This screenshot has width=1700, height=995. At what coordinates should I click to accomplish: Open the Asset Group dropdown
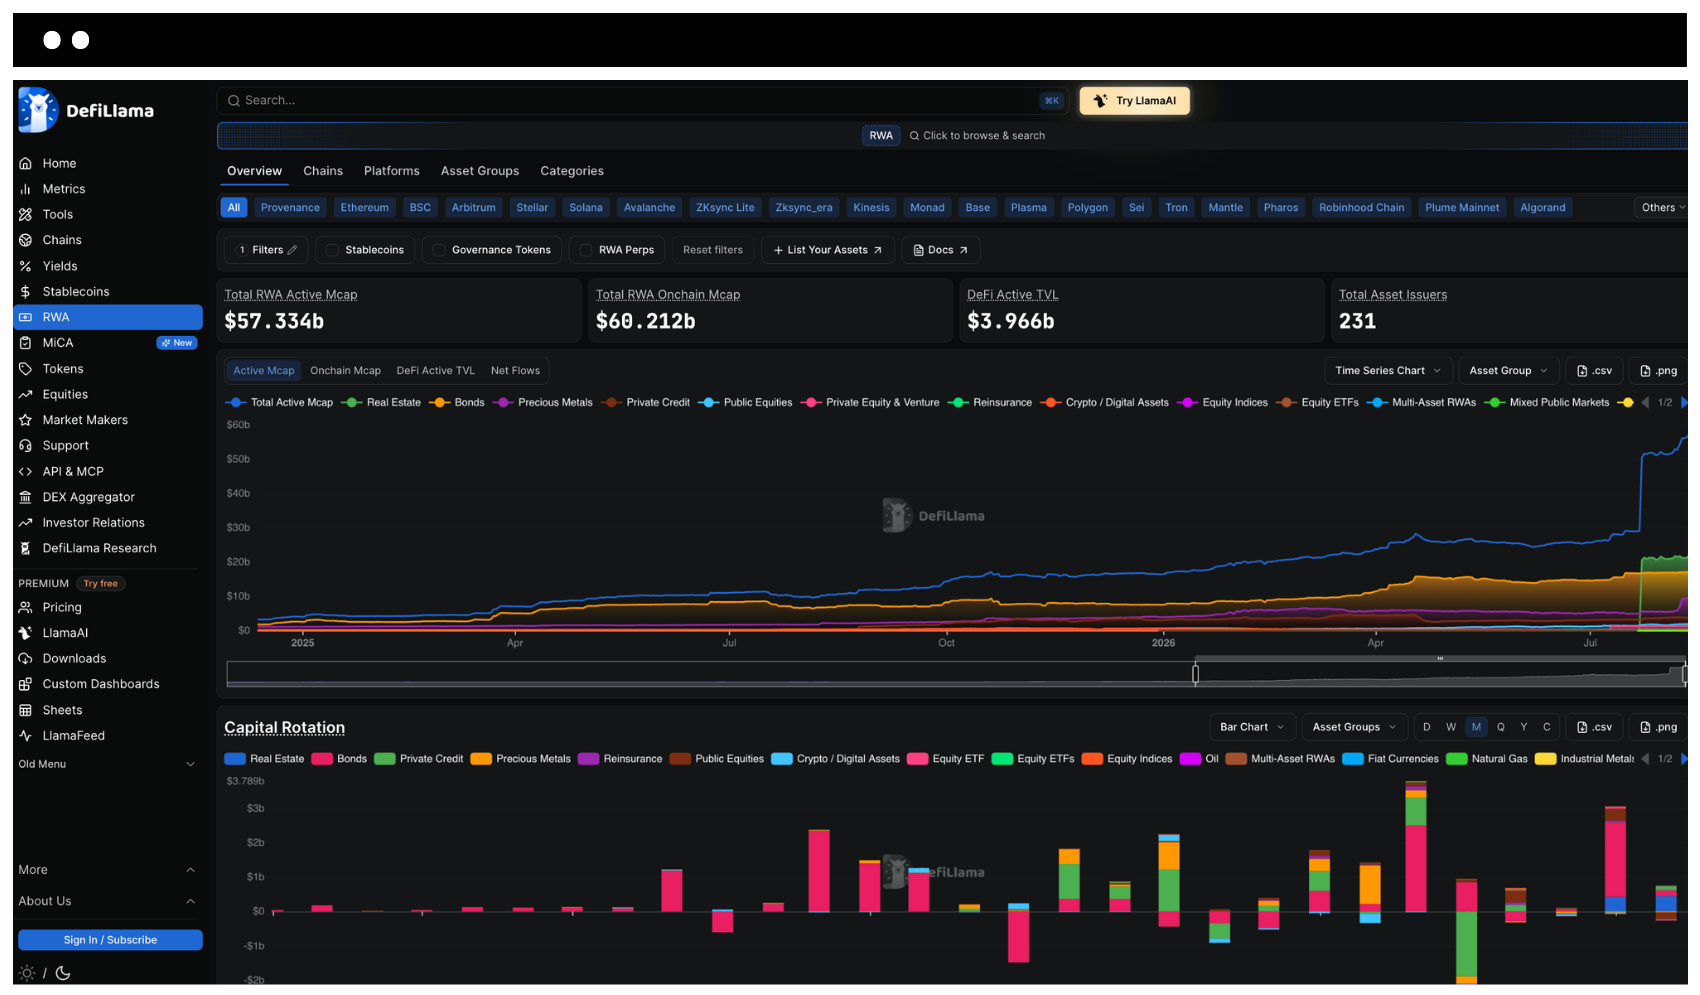point(1508,371)
